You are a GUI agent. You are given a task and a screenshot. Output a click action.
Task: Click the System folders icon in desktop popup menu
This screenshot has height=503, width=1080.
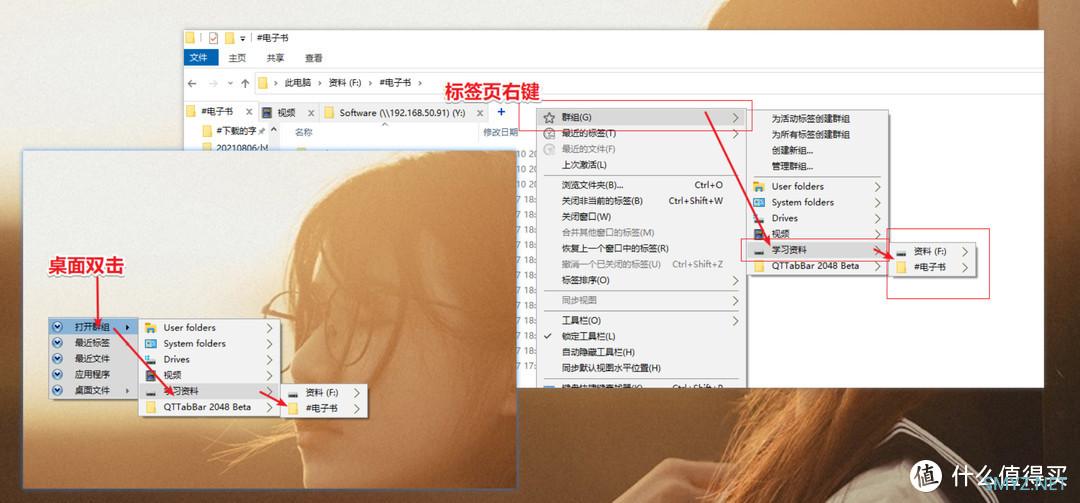(151, 344)
